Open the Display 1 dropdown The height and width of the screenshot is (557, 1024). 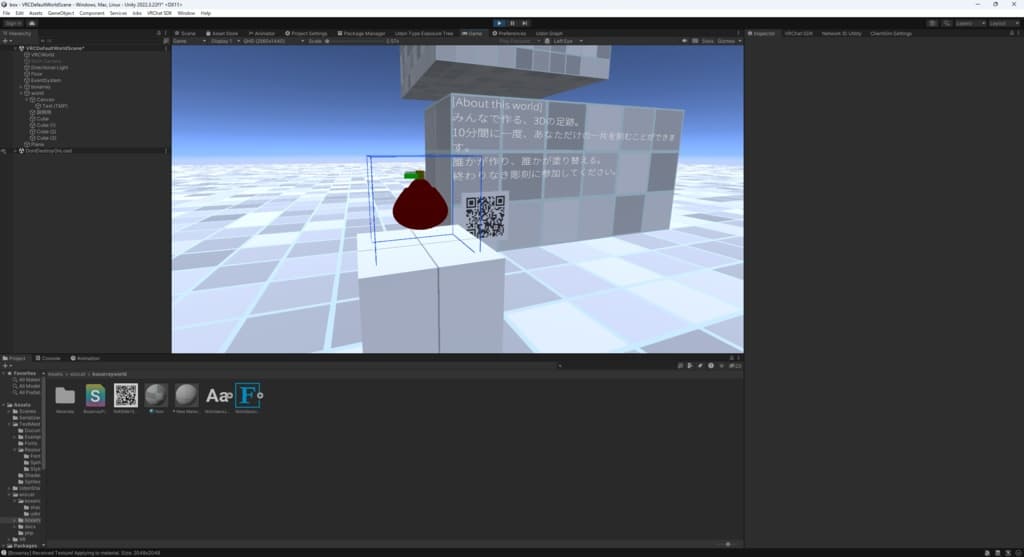point(224,41)
